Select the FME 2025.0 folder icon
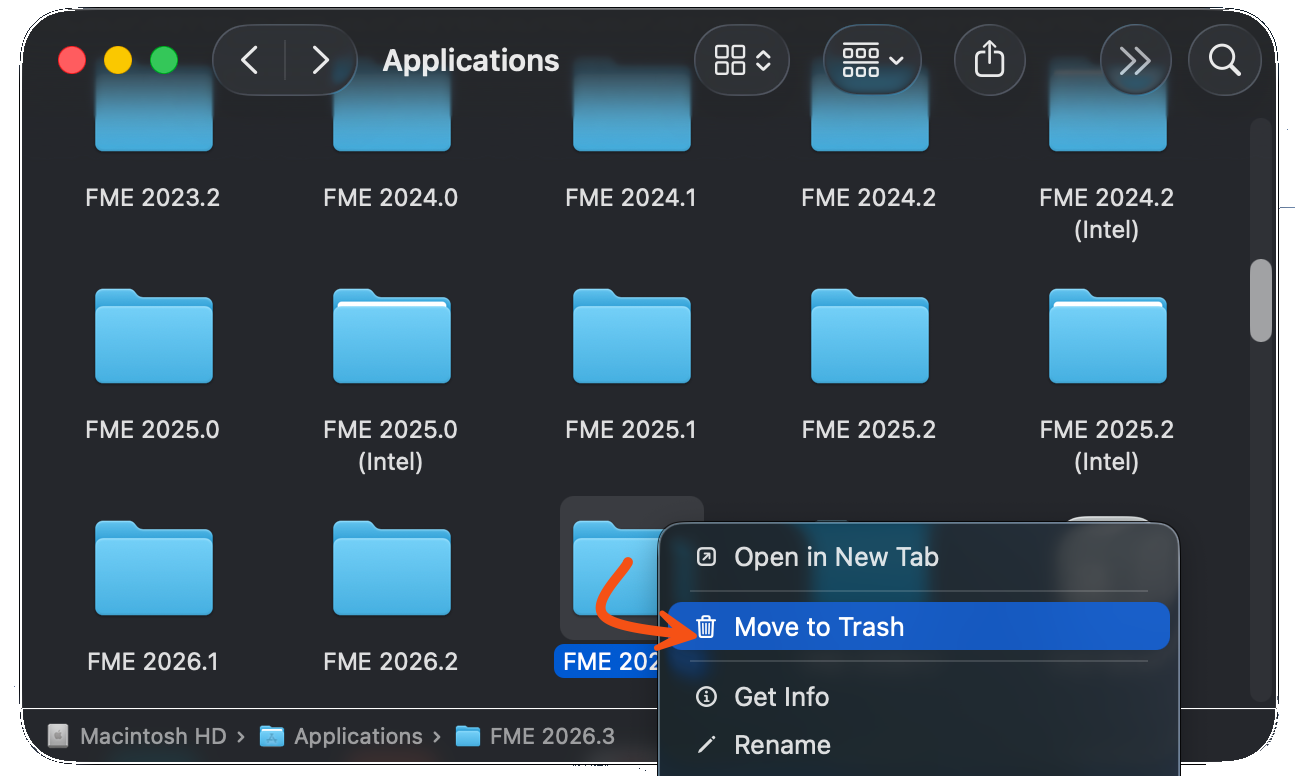The height and width of the screenshot is (776, 1296). 153,336
